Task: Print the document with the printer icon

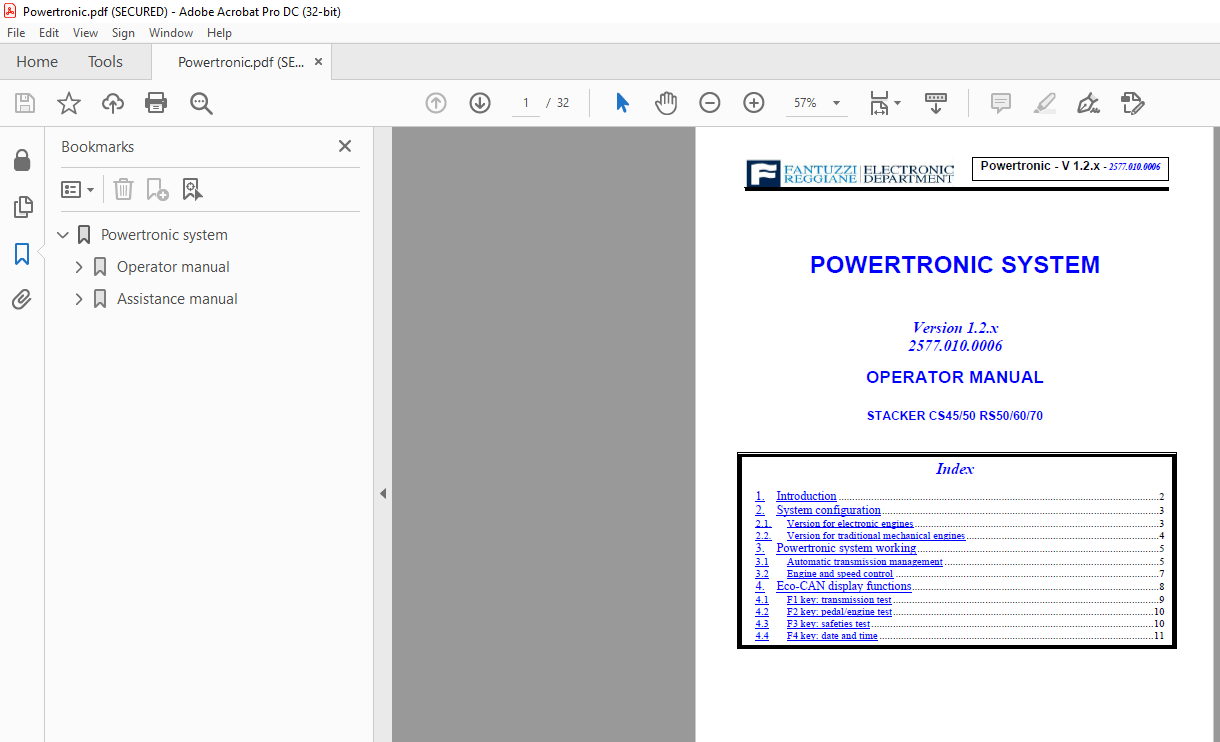Action: pos(156,103)
